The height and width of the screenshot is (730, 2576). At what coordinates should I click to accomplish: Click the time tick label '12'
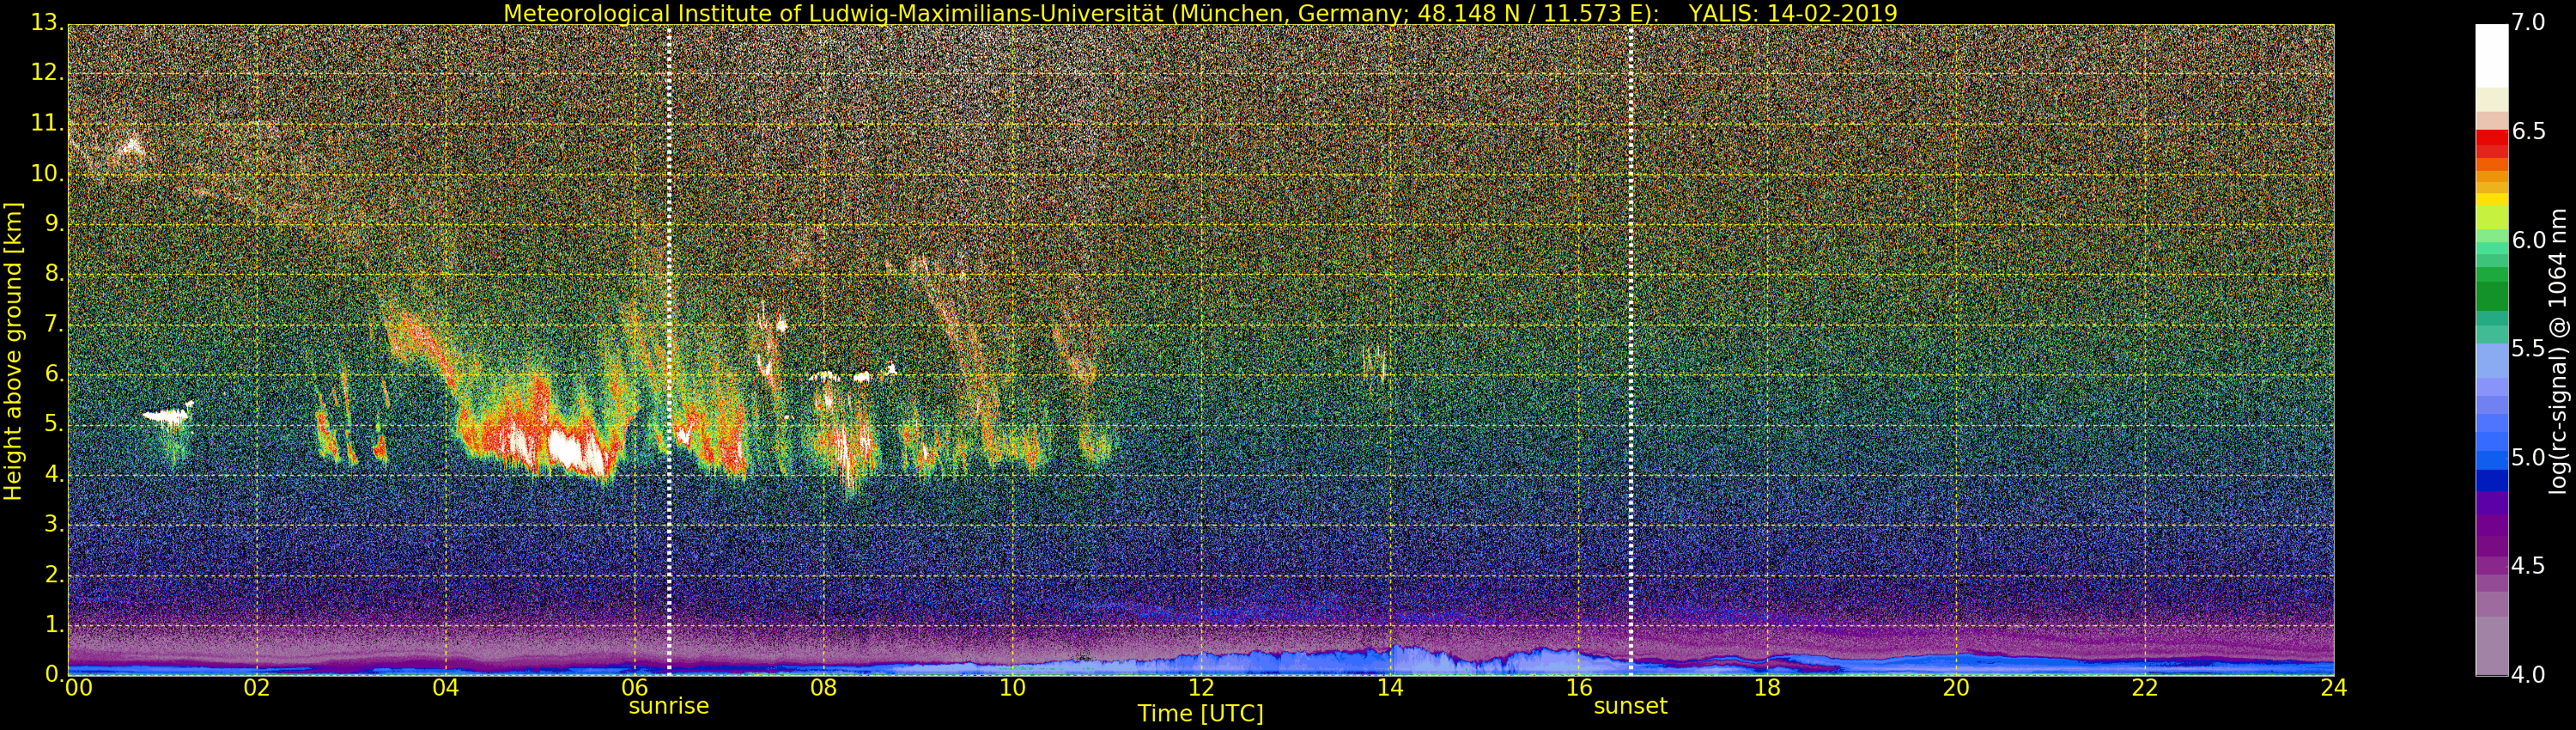point(1201,688)
